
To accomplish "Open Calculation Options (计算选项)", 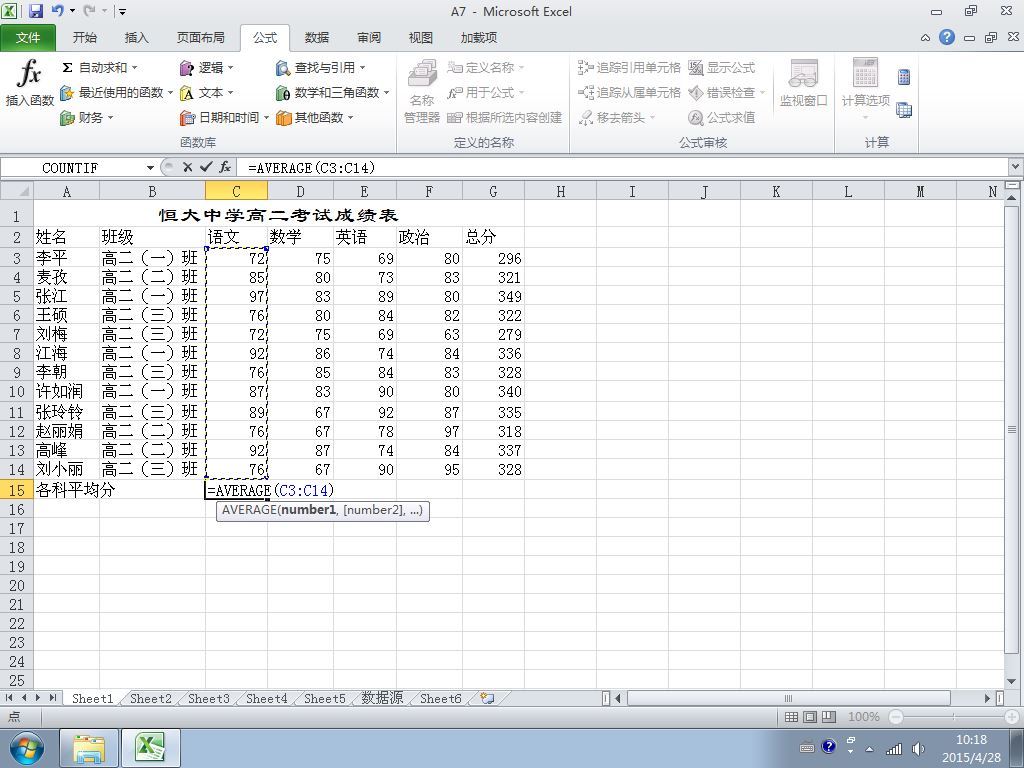I will click(865, 89).
